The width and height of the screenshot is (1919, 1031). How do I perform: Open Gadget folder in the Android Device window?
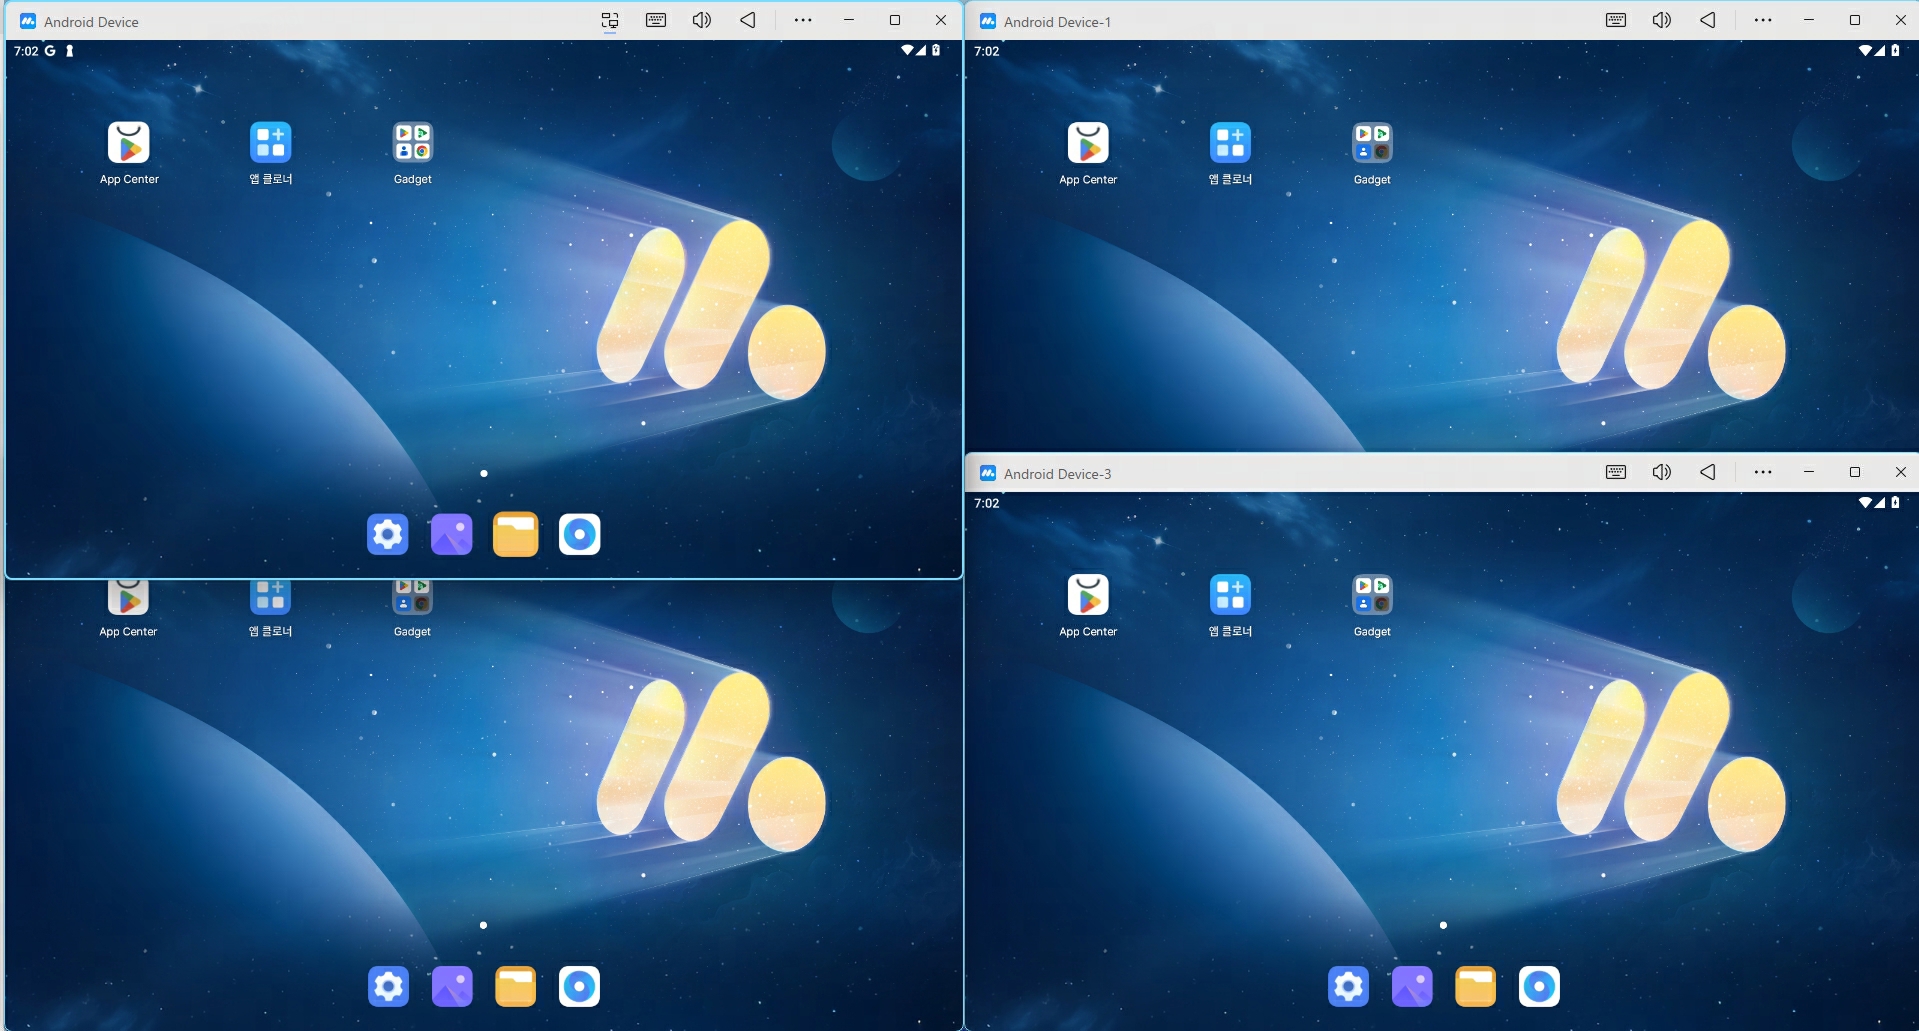413,143
